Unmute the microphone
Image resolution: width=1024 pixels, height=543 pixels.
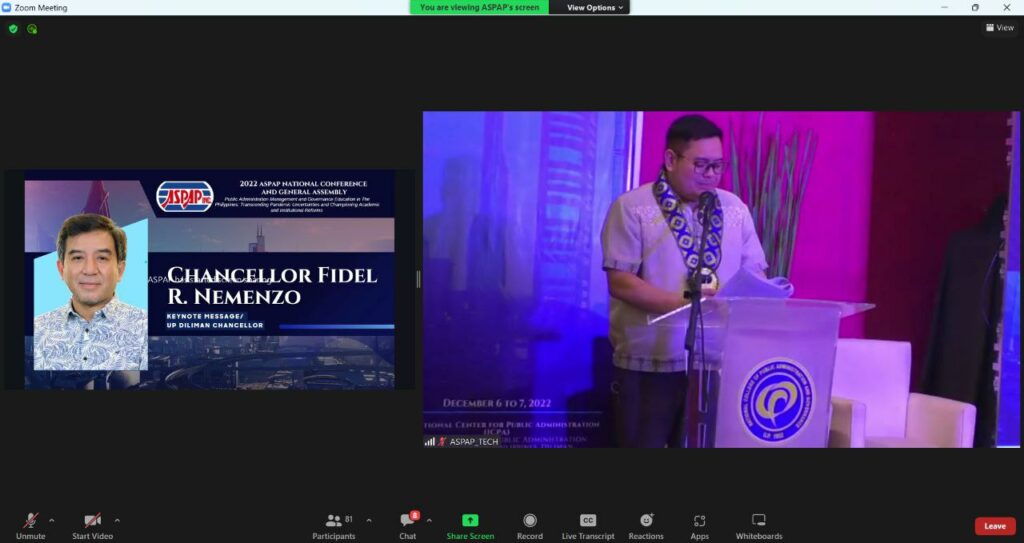[x=30, y=525]
